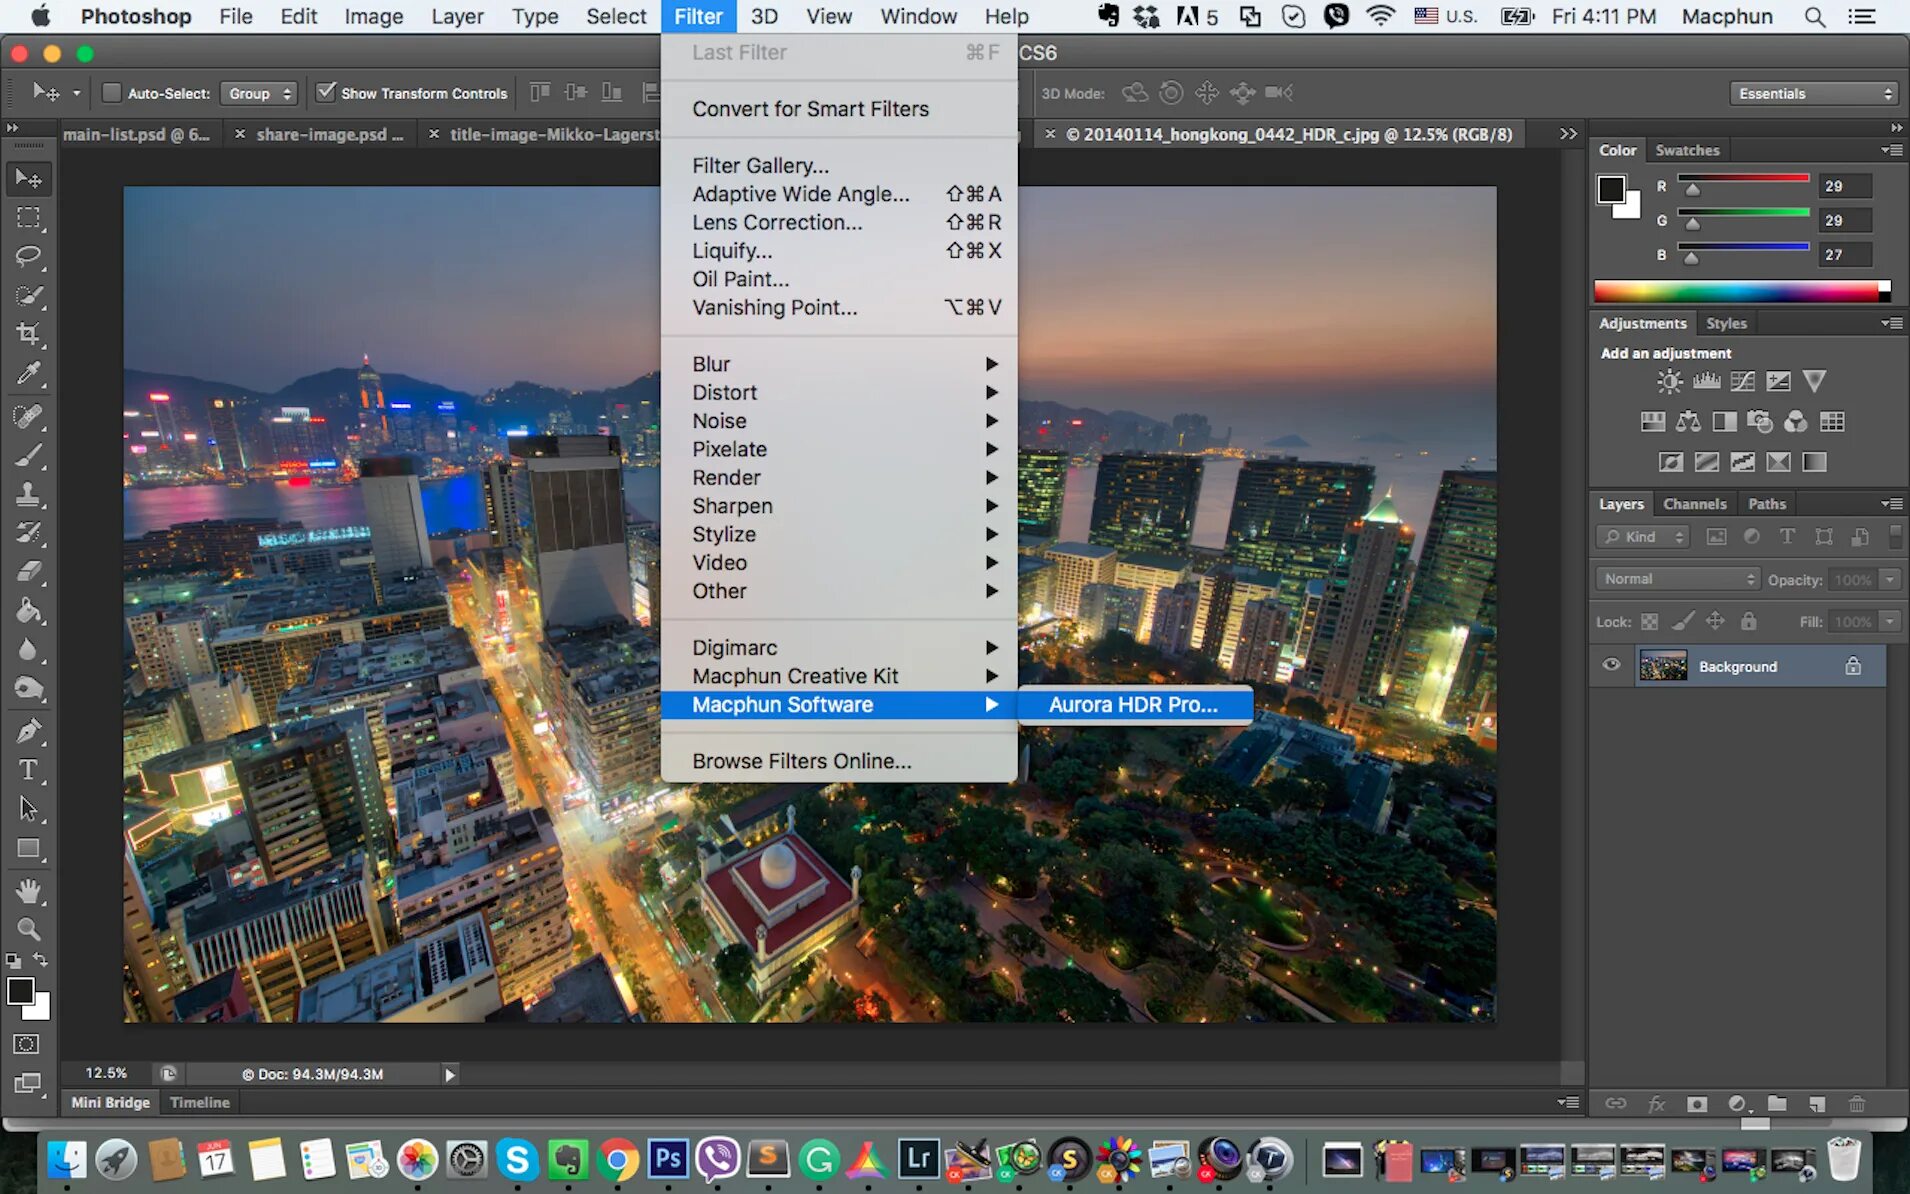Open the Auto-Select Group dropdown
This screenshot has height=1194, width=1910.
click(x=259, y=93)
